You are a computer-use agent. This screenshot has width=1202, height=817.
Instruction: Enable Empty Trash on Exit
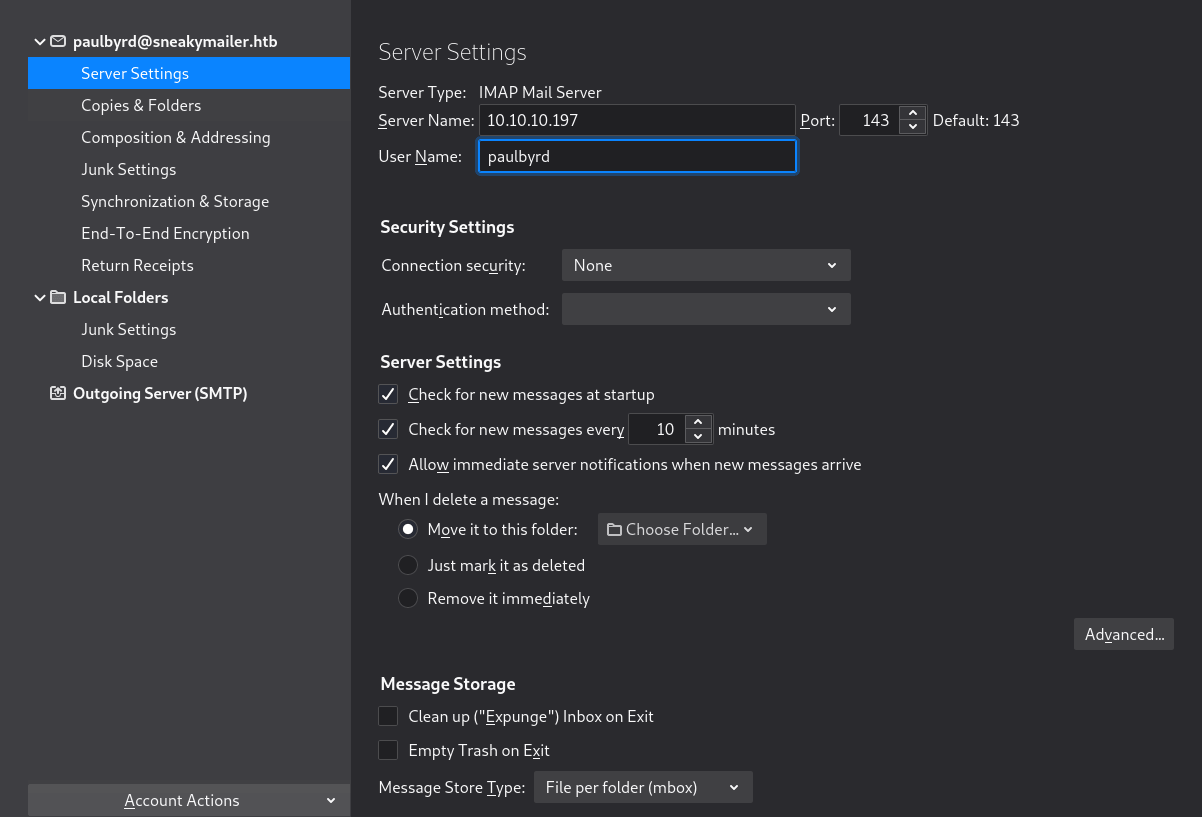pyautogui.click(x=388, y=750)
